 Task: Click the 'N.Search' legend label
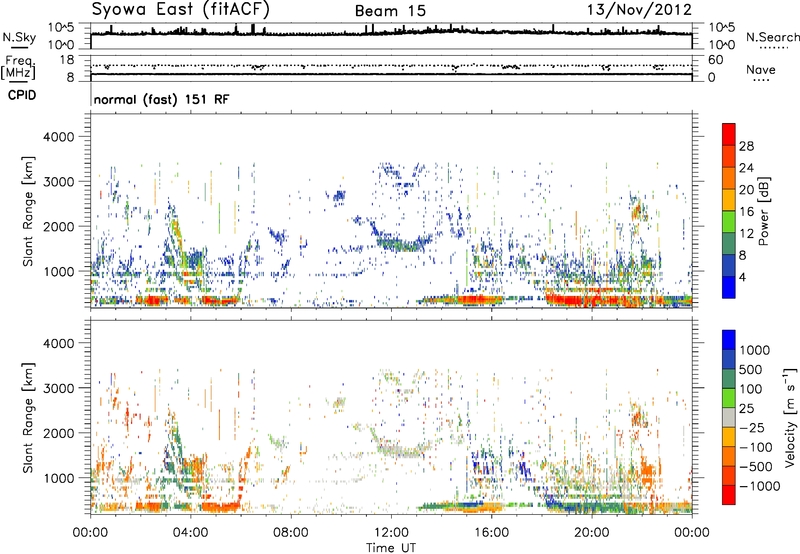[x=772, y=37]
